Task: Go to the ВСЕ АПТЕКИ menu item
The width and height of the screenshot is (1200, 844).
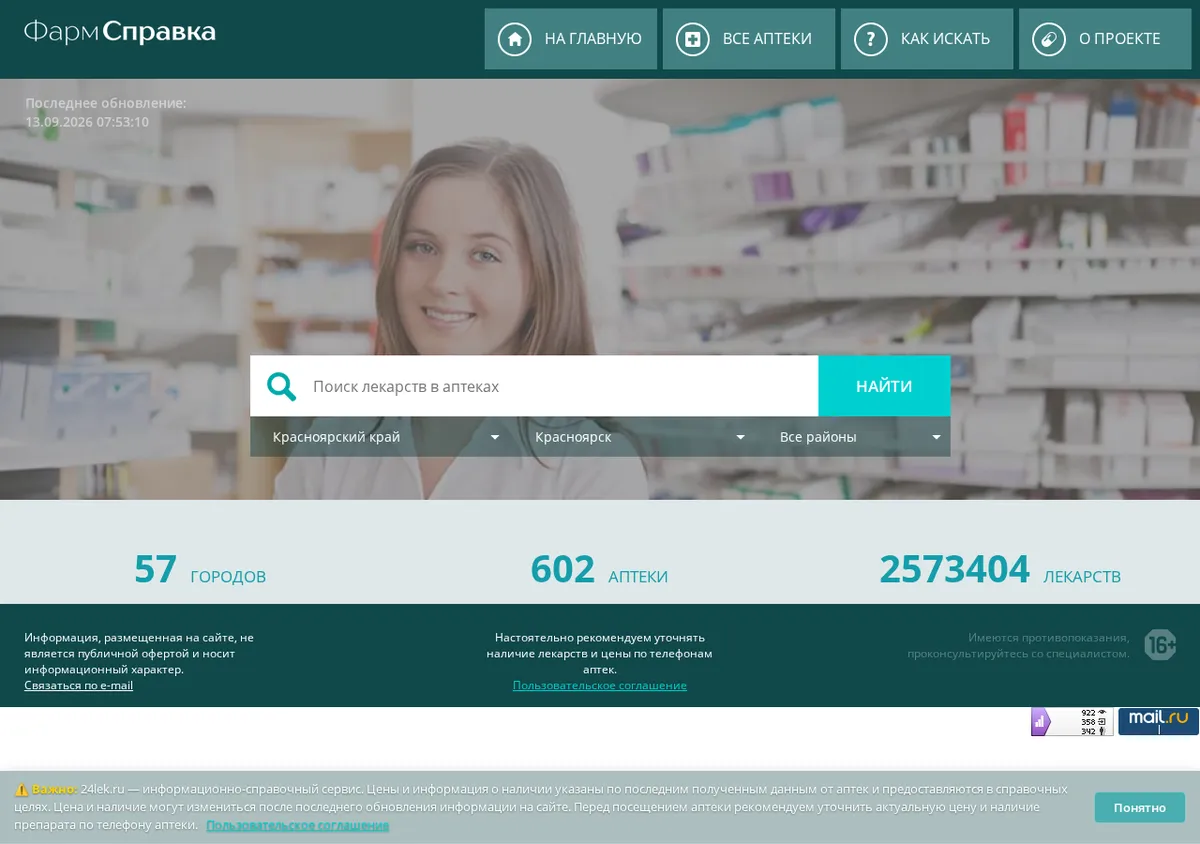Action: point(749,39)
